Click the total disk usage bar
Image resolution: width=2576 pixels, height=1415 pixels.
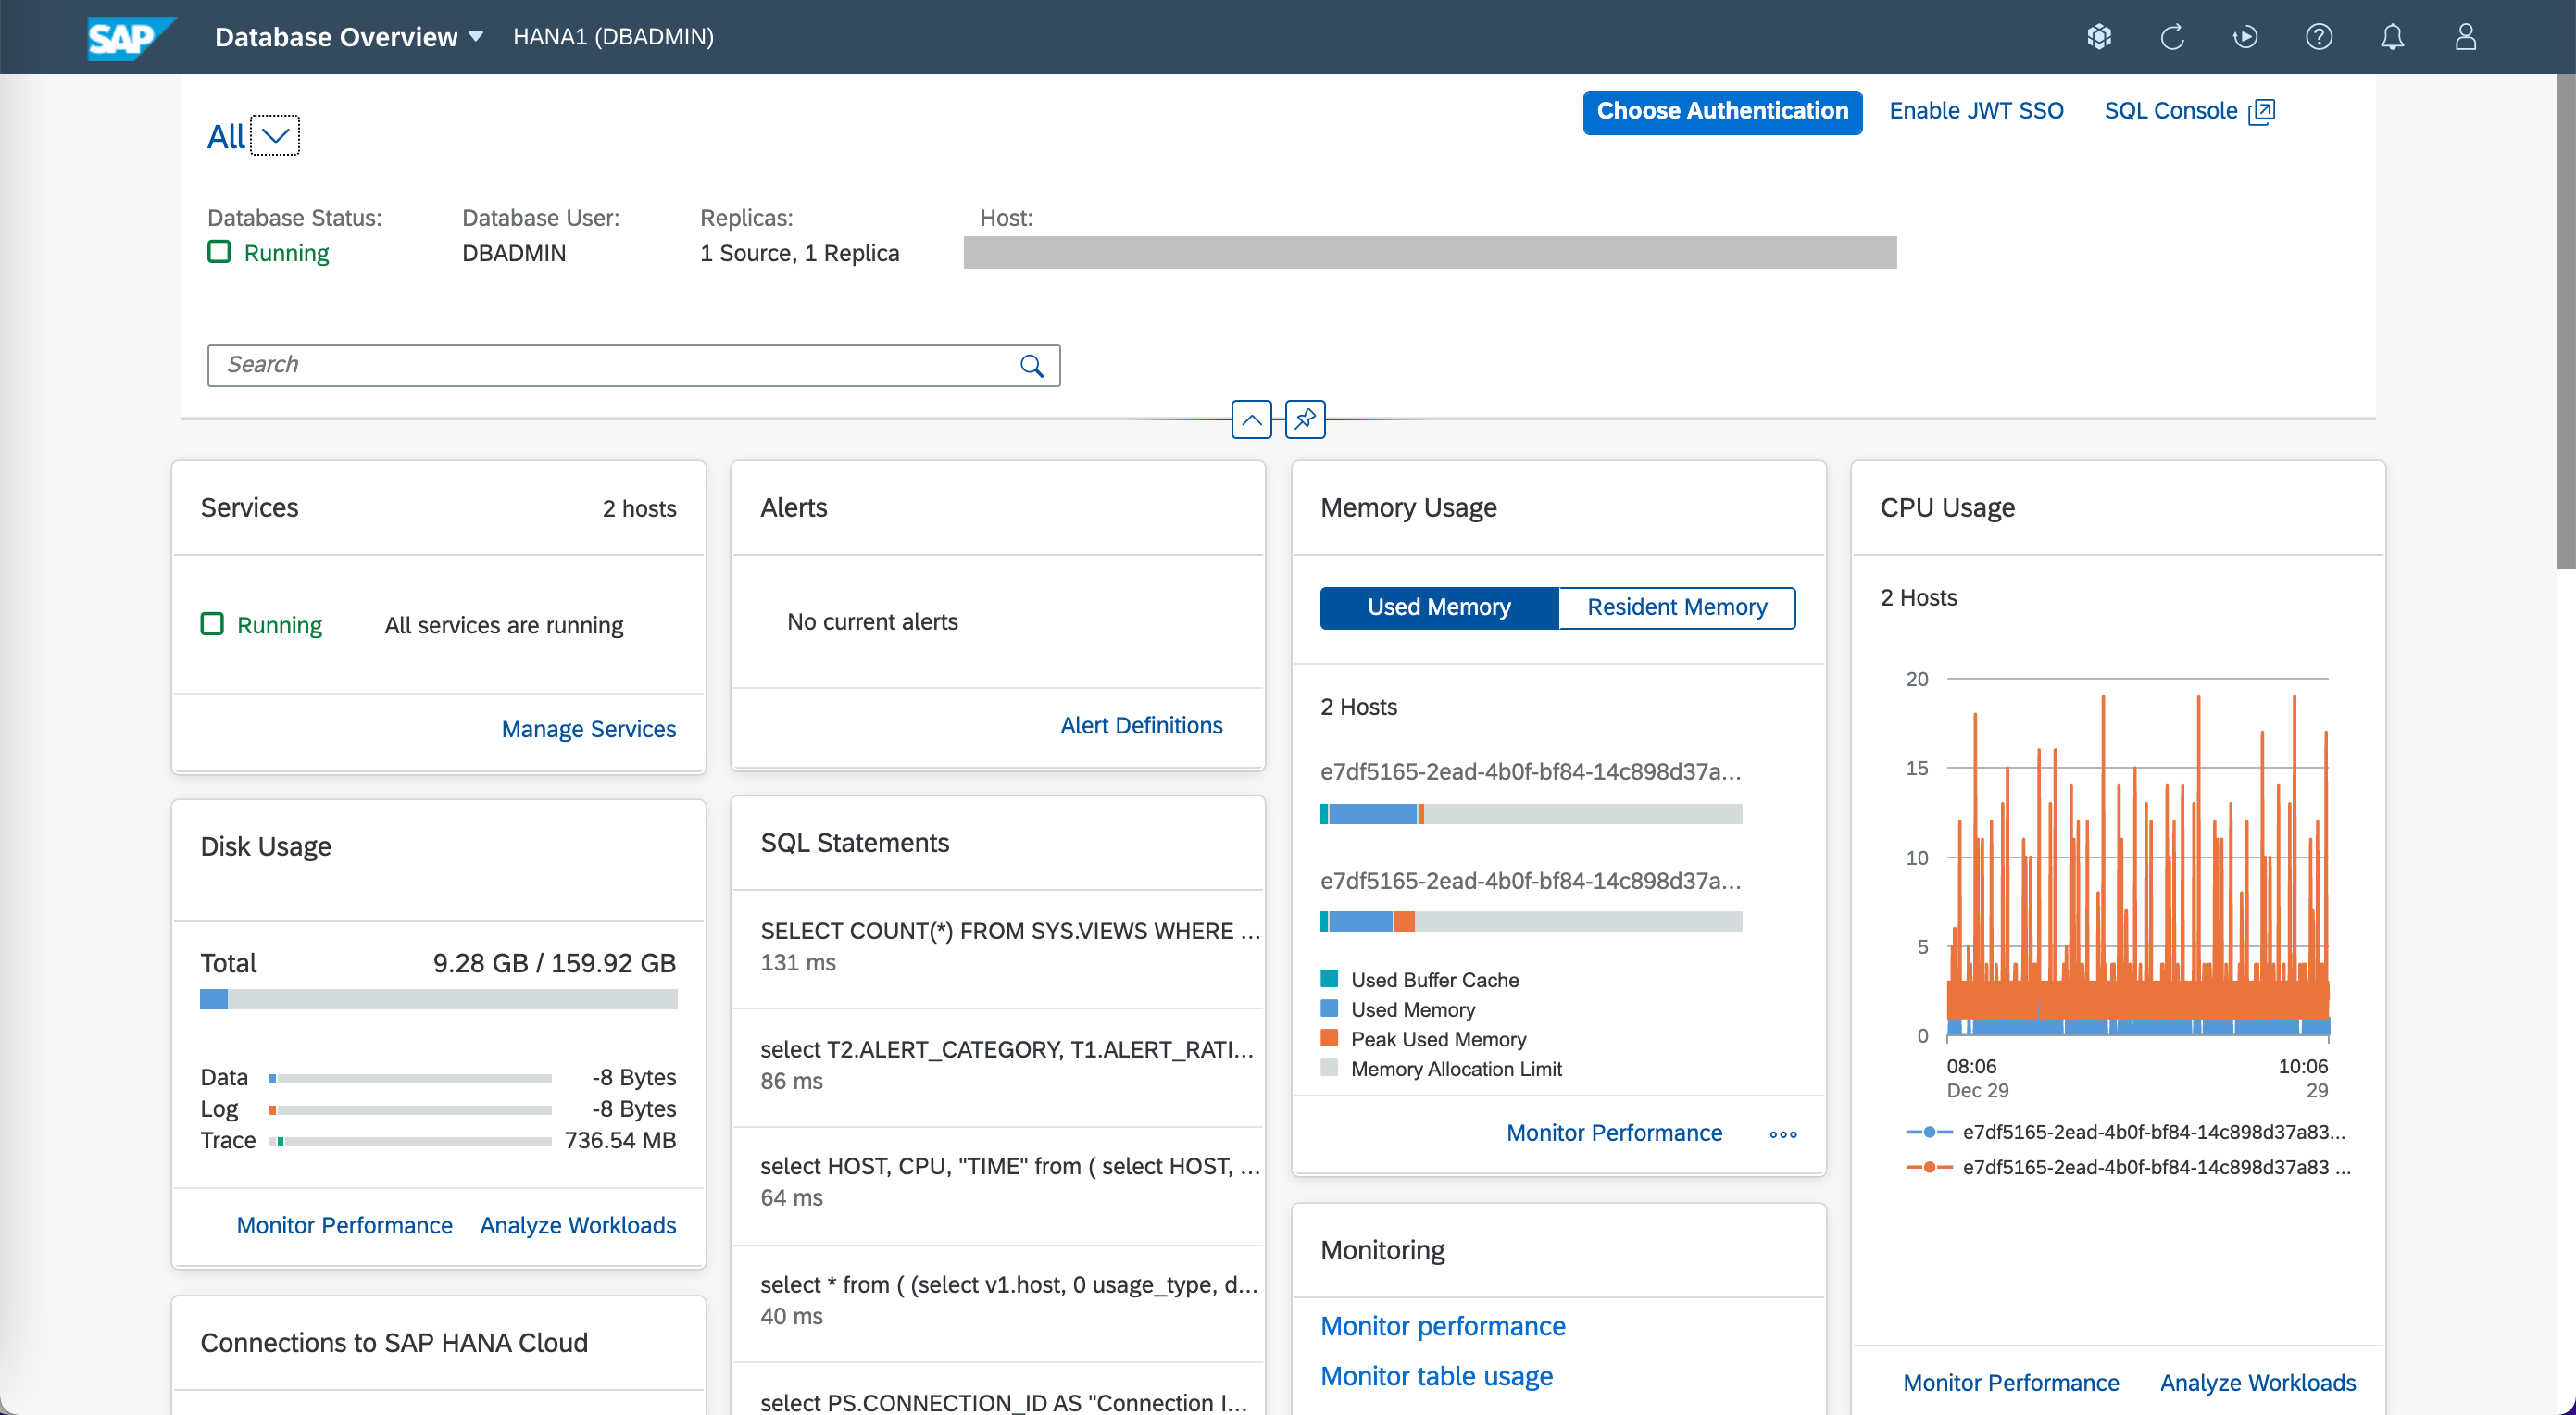(438, 999)
